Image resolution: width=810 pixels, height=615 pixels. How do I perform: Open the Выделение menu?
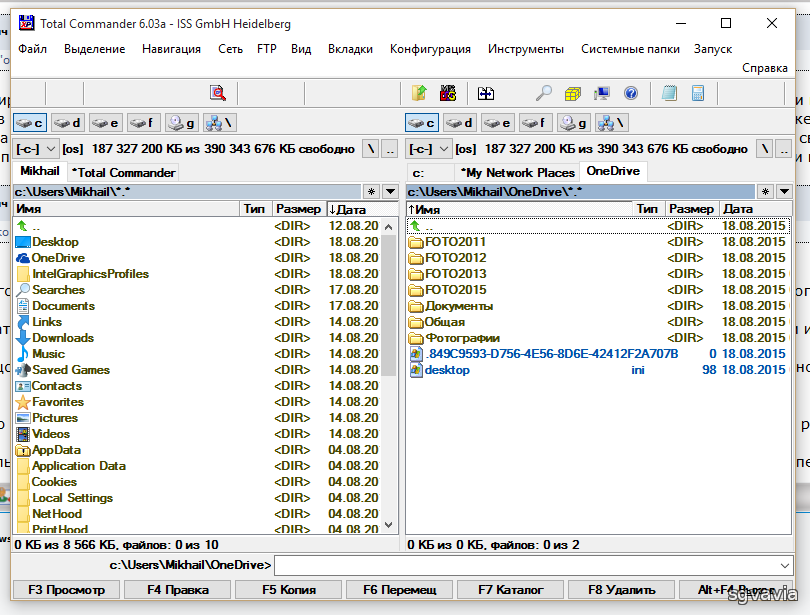point(95,49)
